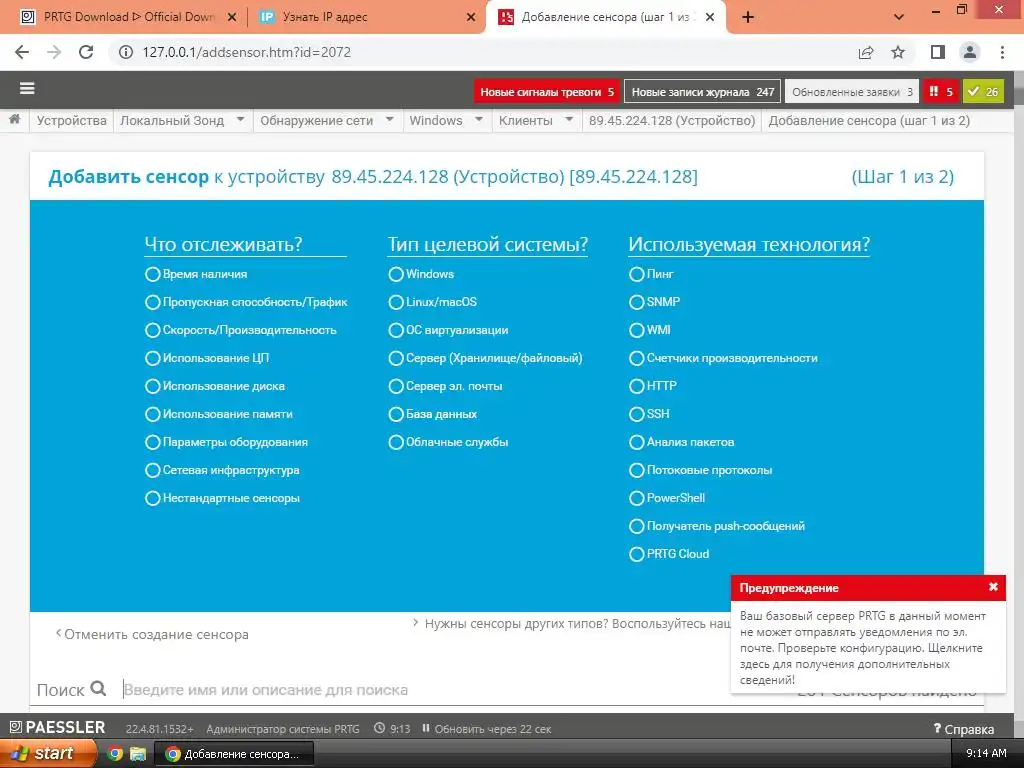
Task: Launch Chrome from quick launch bar
Action: [x=115, y=754]
